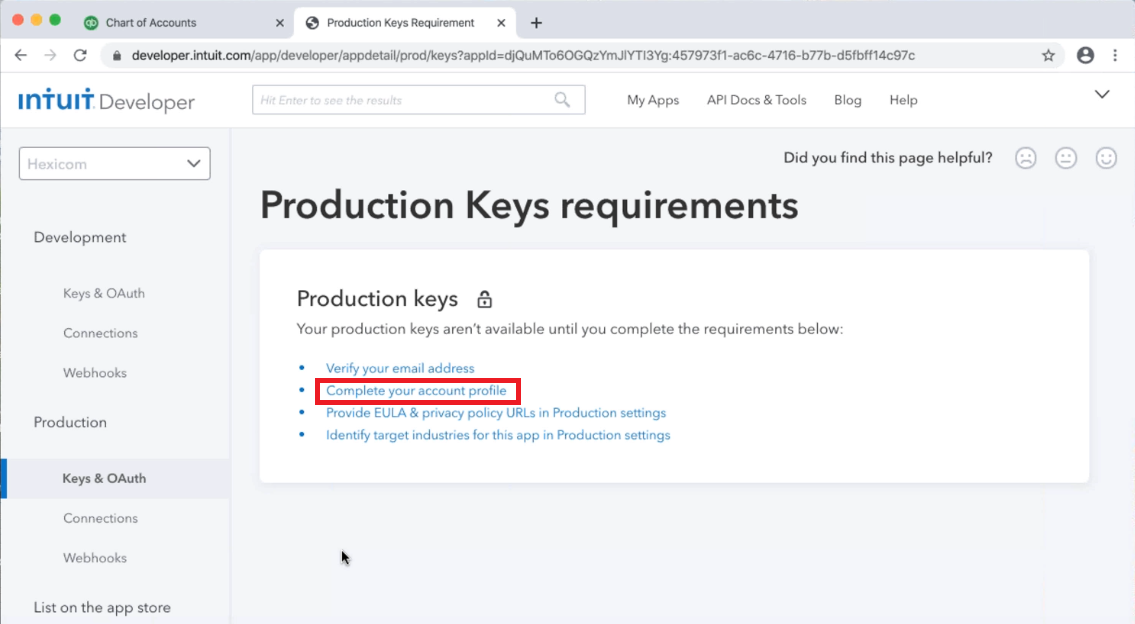Open Connections under Production
The image size is (1135, 624).
click(x=100, y=518)
